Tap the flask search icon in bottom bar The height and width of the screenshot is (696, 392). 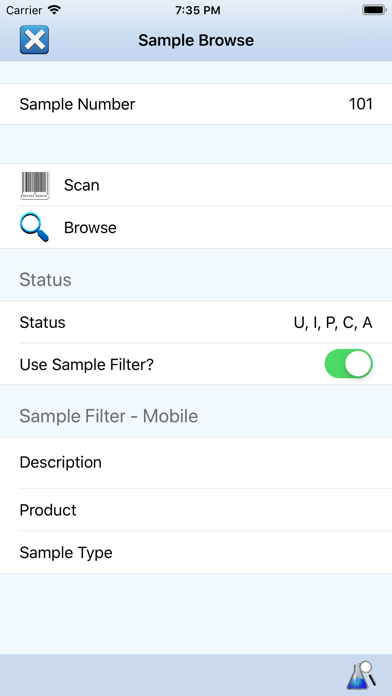pos(361,675)
